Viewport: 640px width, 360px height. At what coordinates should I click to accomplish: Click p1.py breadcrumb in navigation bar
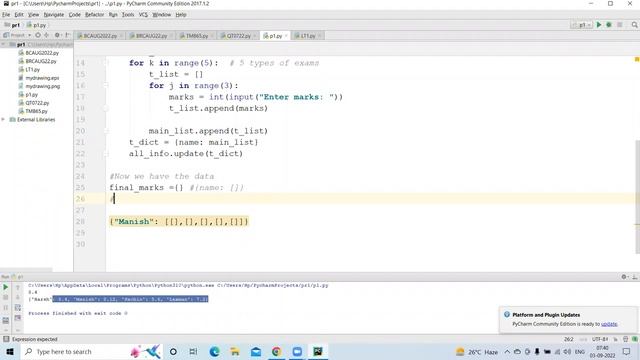pos(36,25)
